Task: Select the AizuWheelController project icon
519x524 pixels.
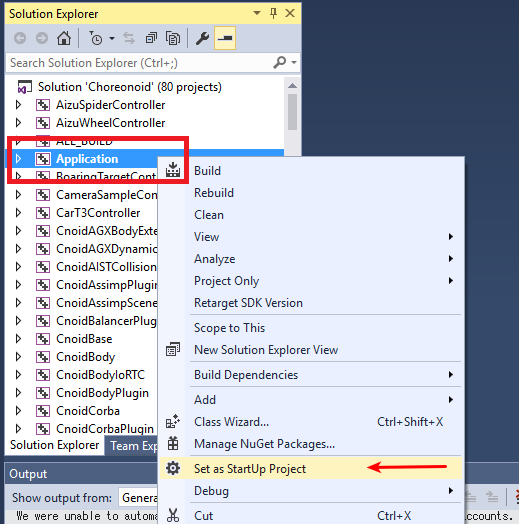Action: pos(43,123)
